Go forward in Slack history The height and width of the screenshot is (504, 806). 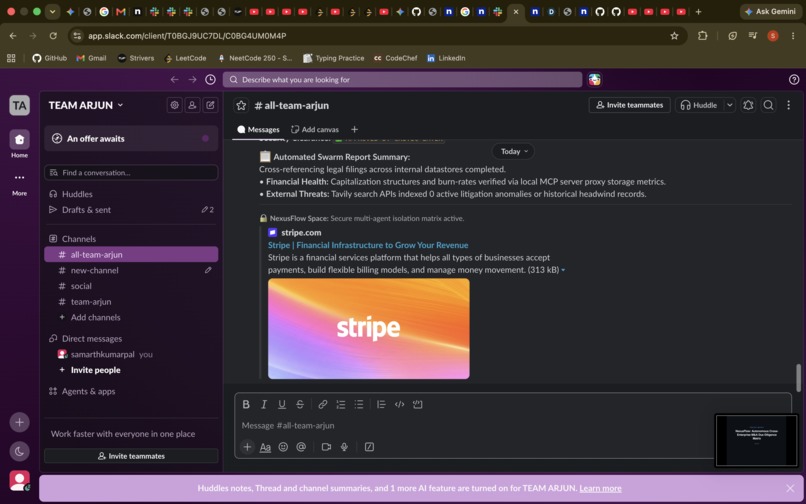(192, 79)
